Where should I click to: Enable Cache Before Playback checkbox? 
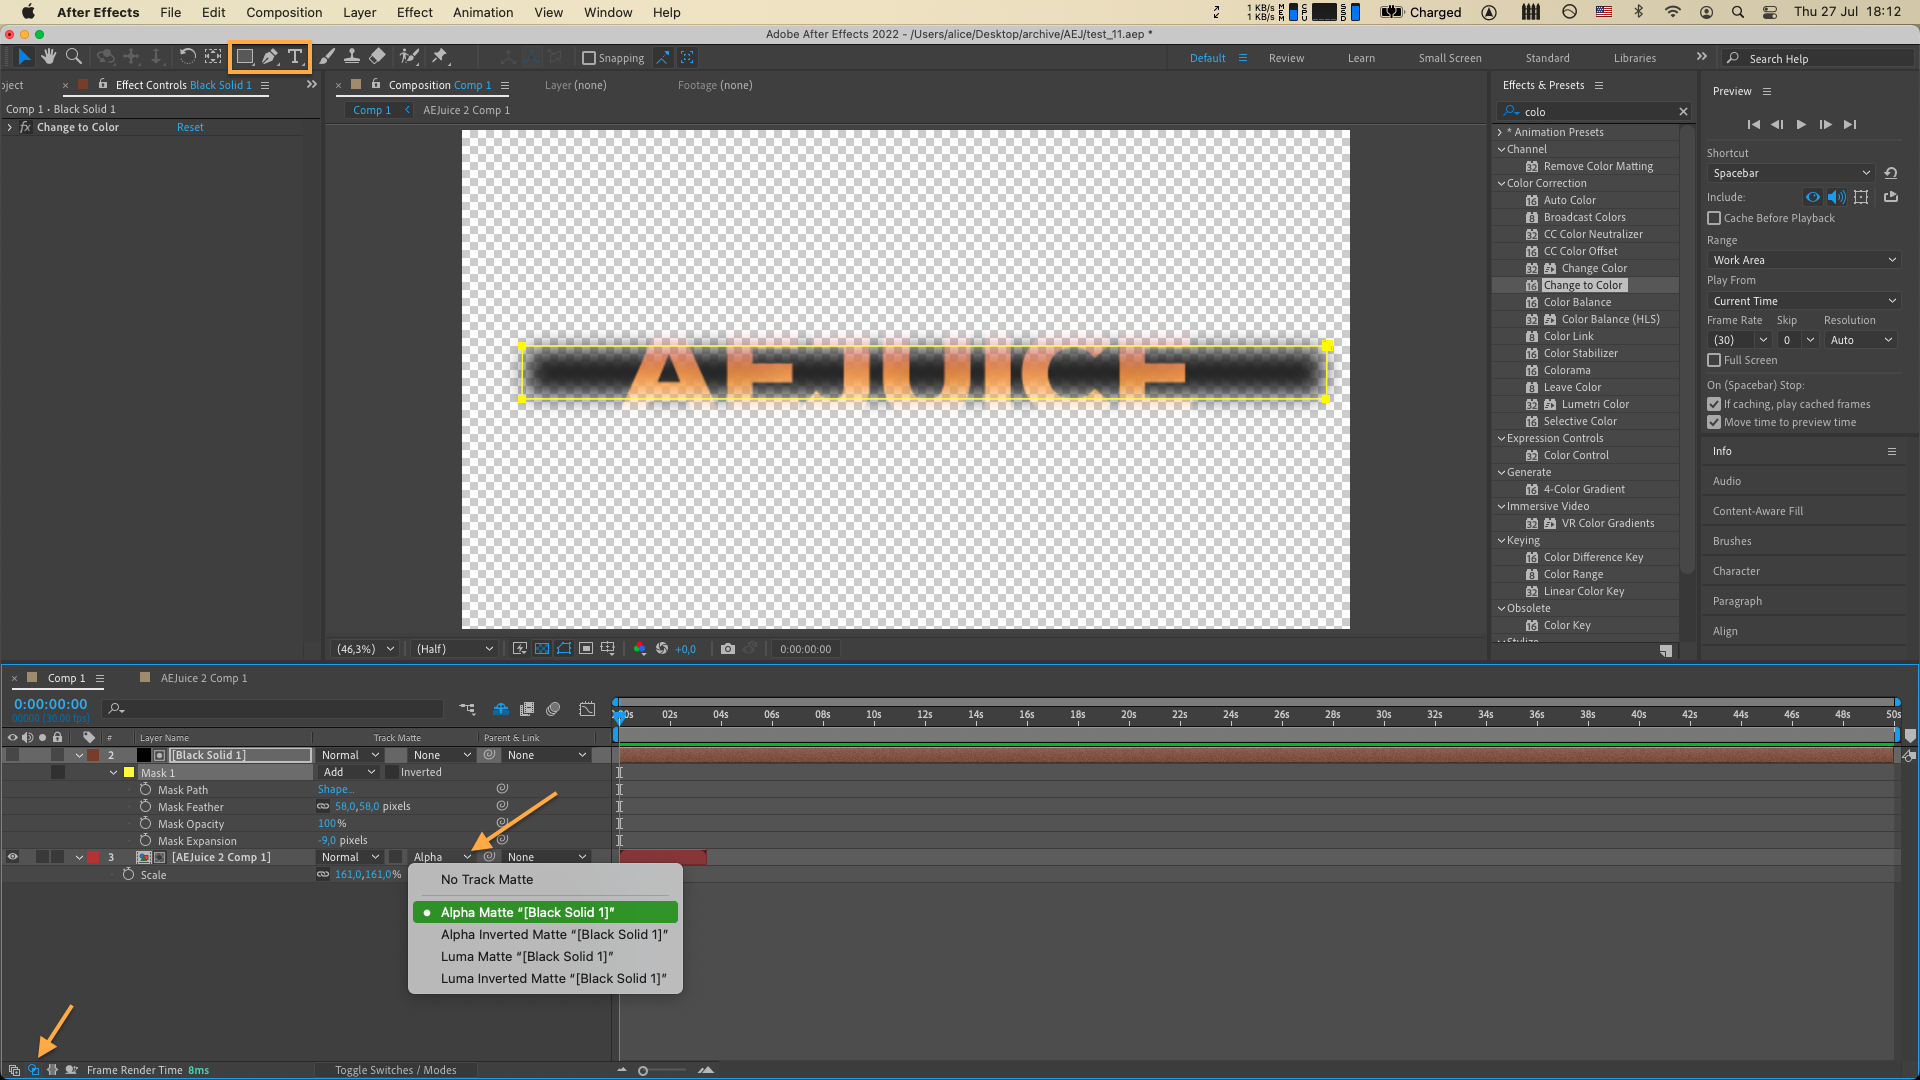pos(1714,218)
